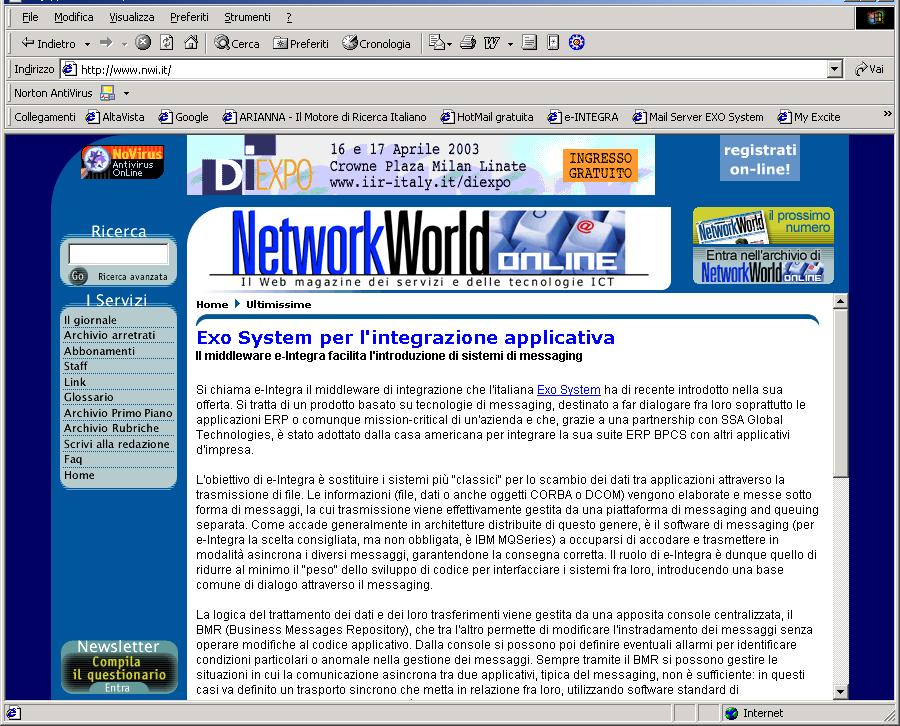
Task: Open the AltaVista link in Collegamenti
Action: click(x=115, y=117)
